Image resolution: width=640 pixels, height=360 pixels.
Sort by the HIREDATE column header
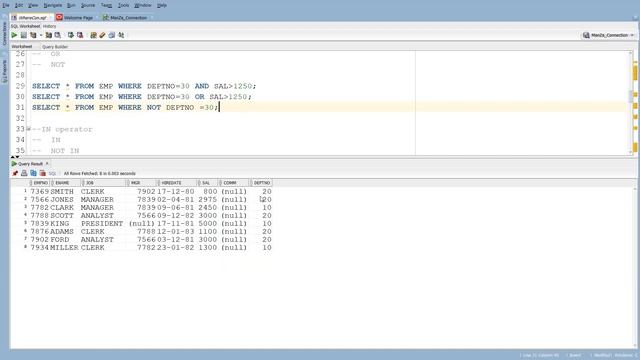[x=177, y=183]
